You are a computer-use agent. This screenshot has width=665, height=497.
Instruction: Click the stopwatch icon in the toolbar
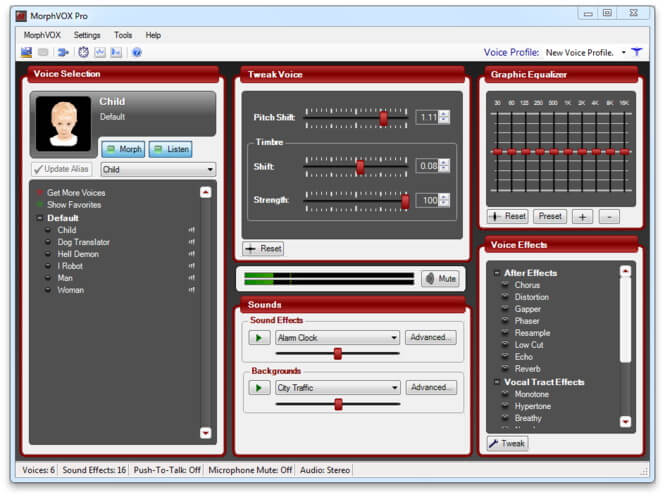coord(84,52)
